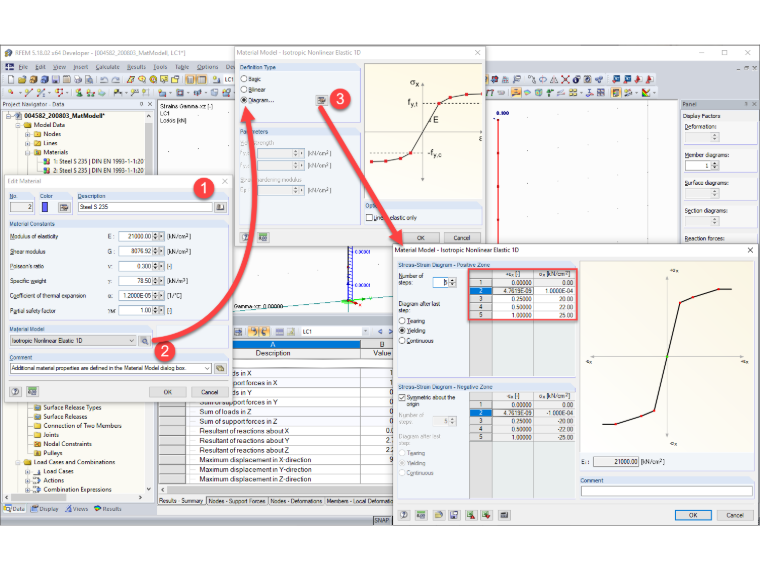Click the comment library icon in Edit Material
Screen dimensions: 760x570
point(220,368)
